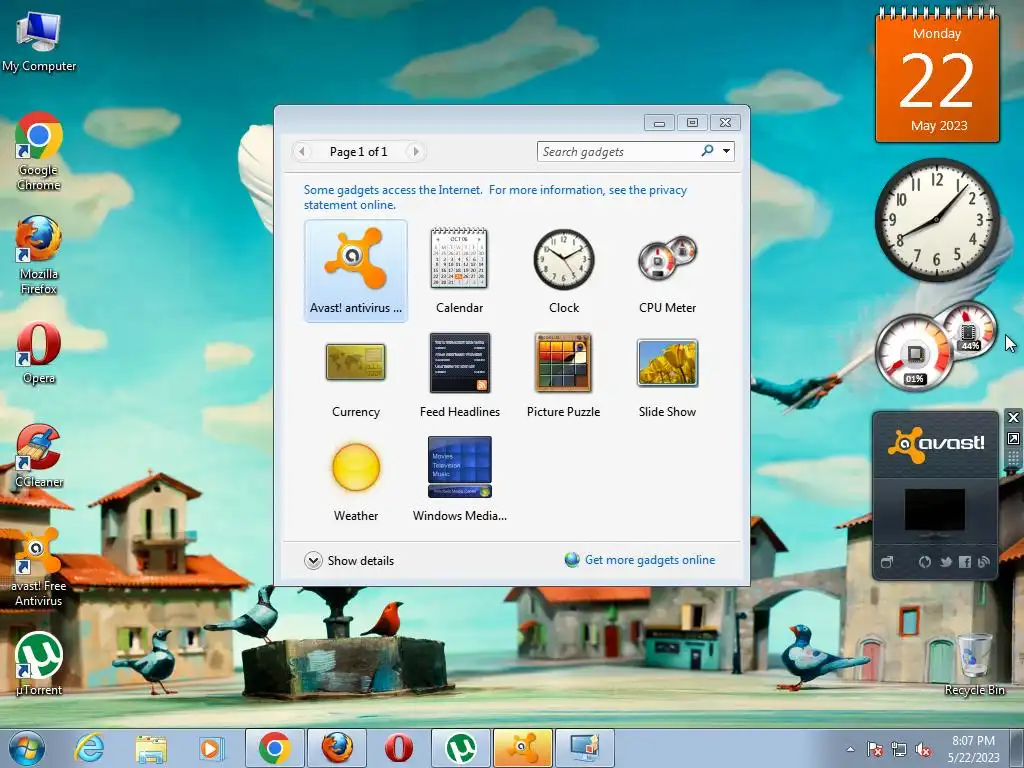Click the muted volume tray icon
The height and width of the screenshot is (768, 1024).
(923, 749)
